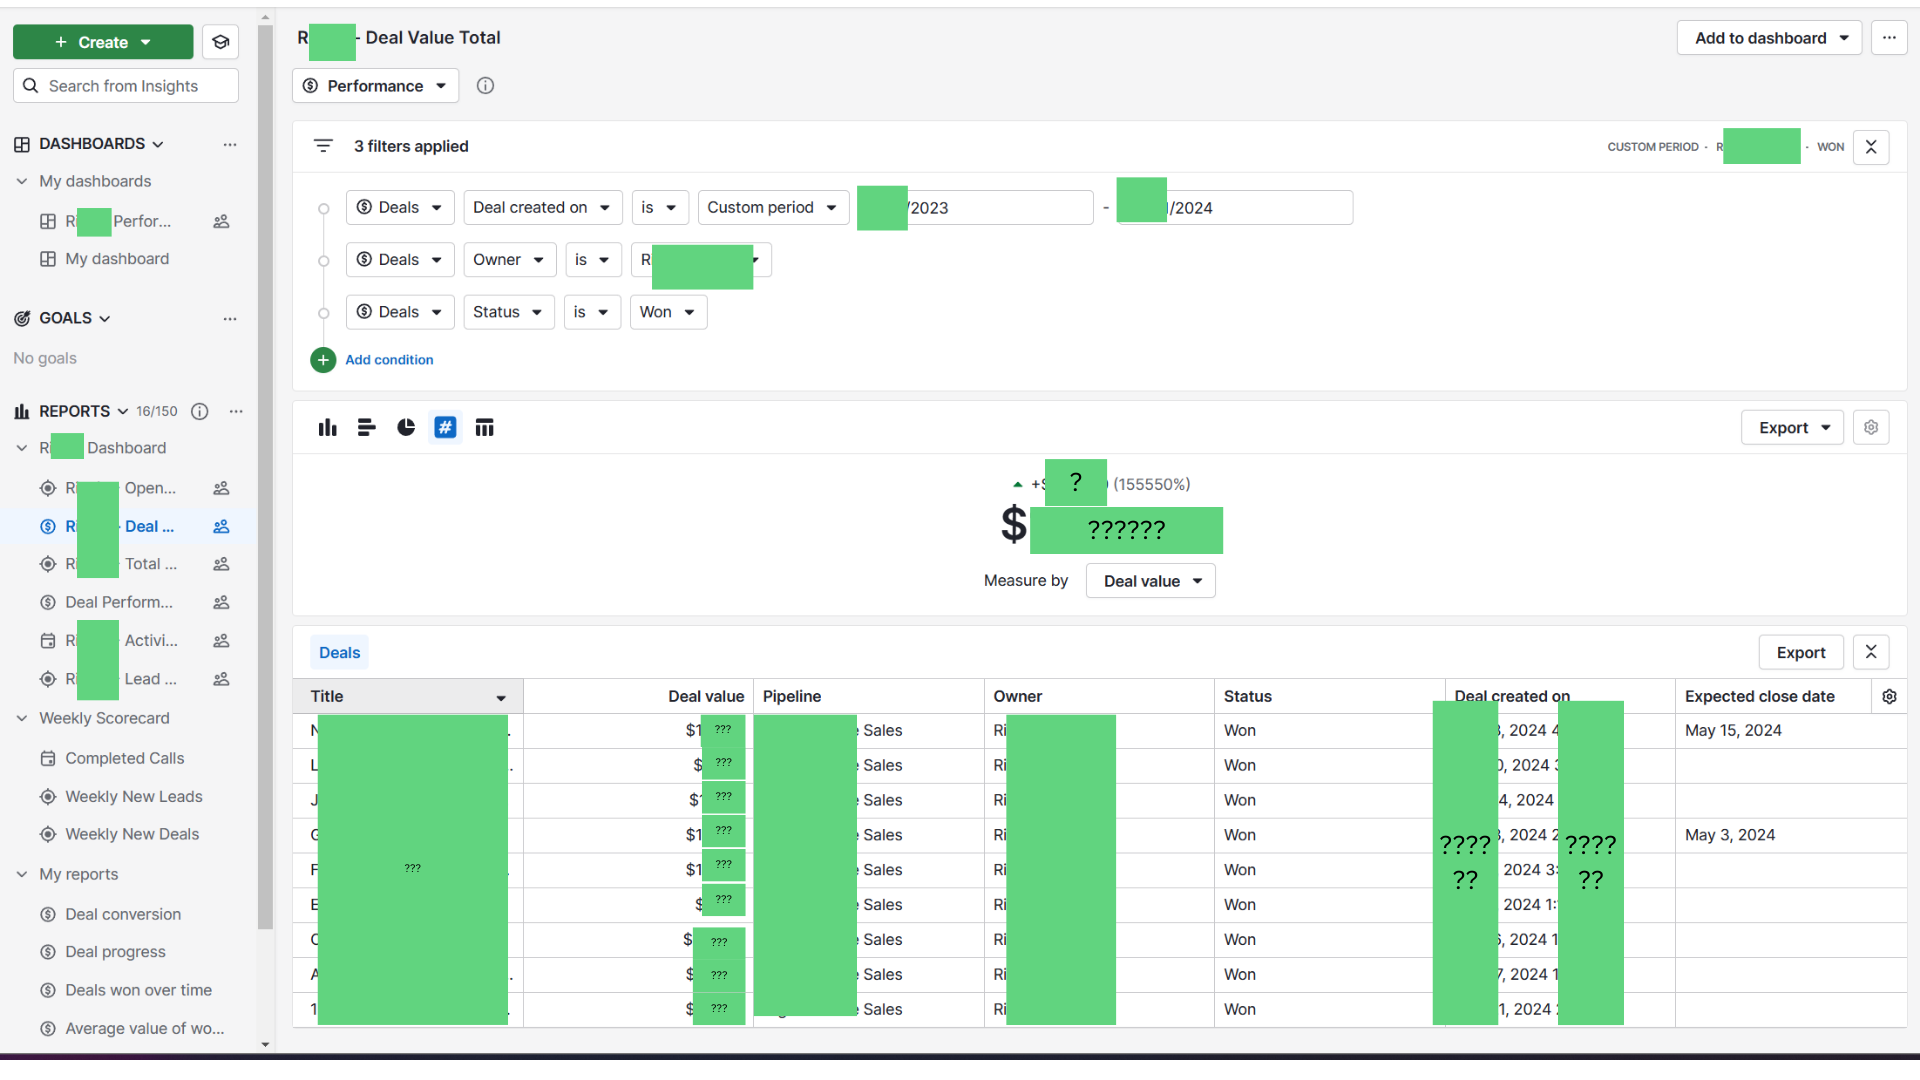1920x1080 pixels.
Task: Collapse the Weekly Scorecard folder
Action: tap(22, 719)
